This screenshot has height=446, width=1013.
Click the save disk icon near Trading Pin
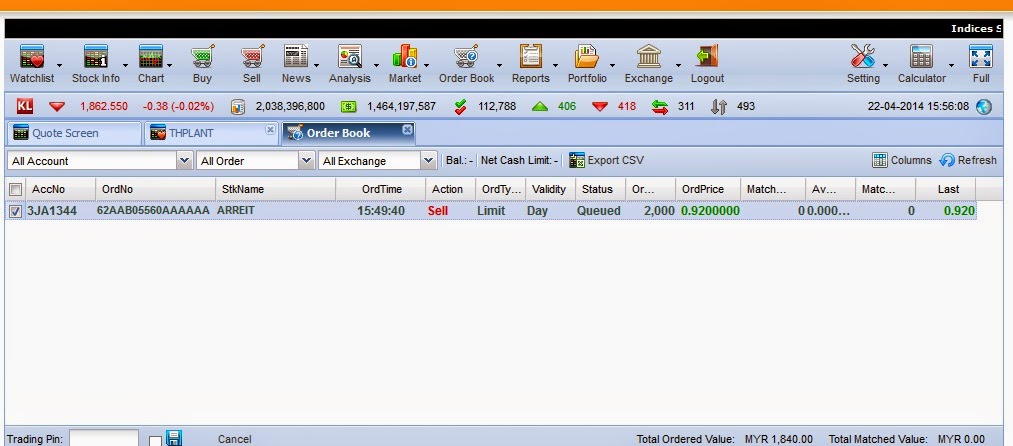tap(174, 438)
